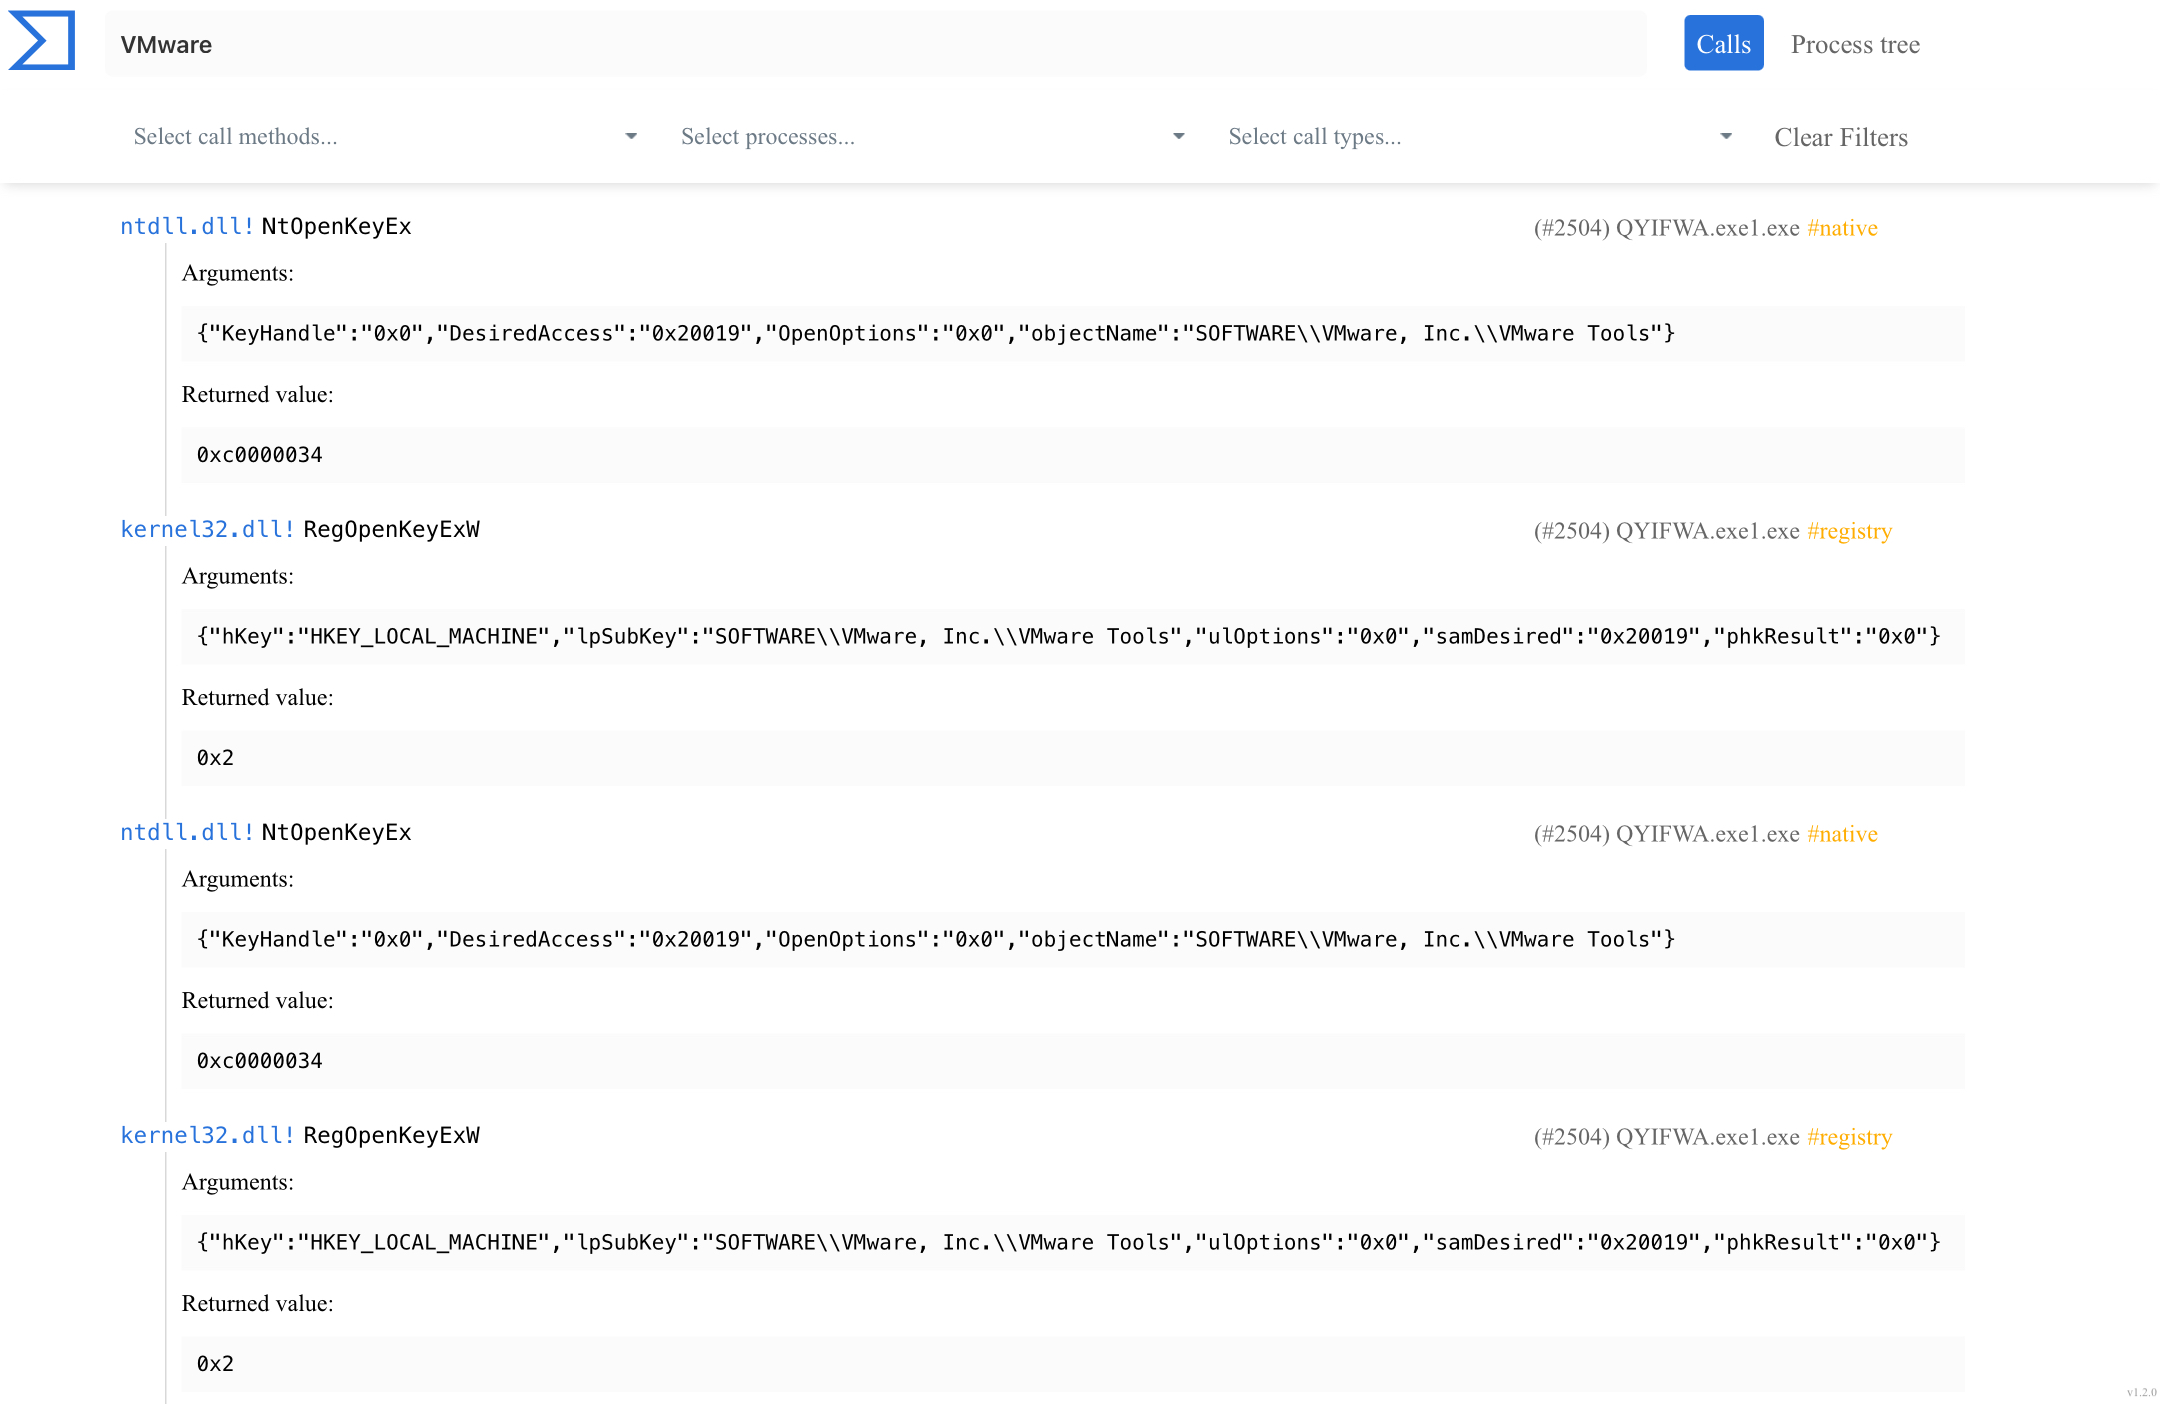
Task: Click the first NtOpenKeyEx arguments JSON block
Action: [x=1072, y=334]
